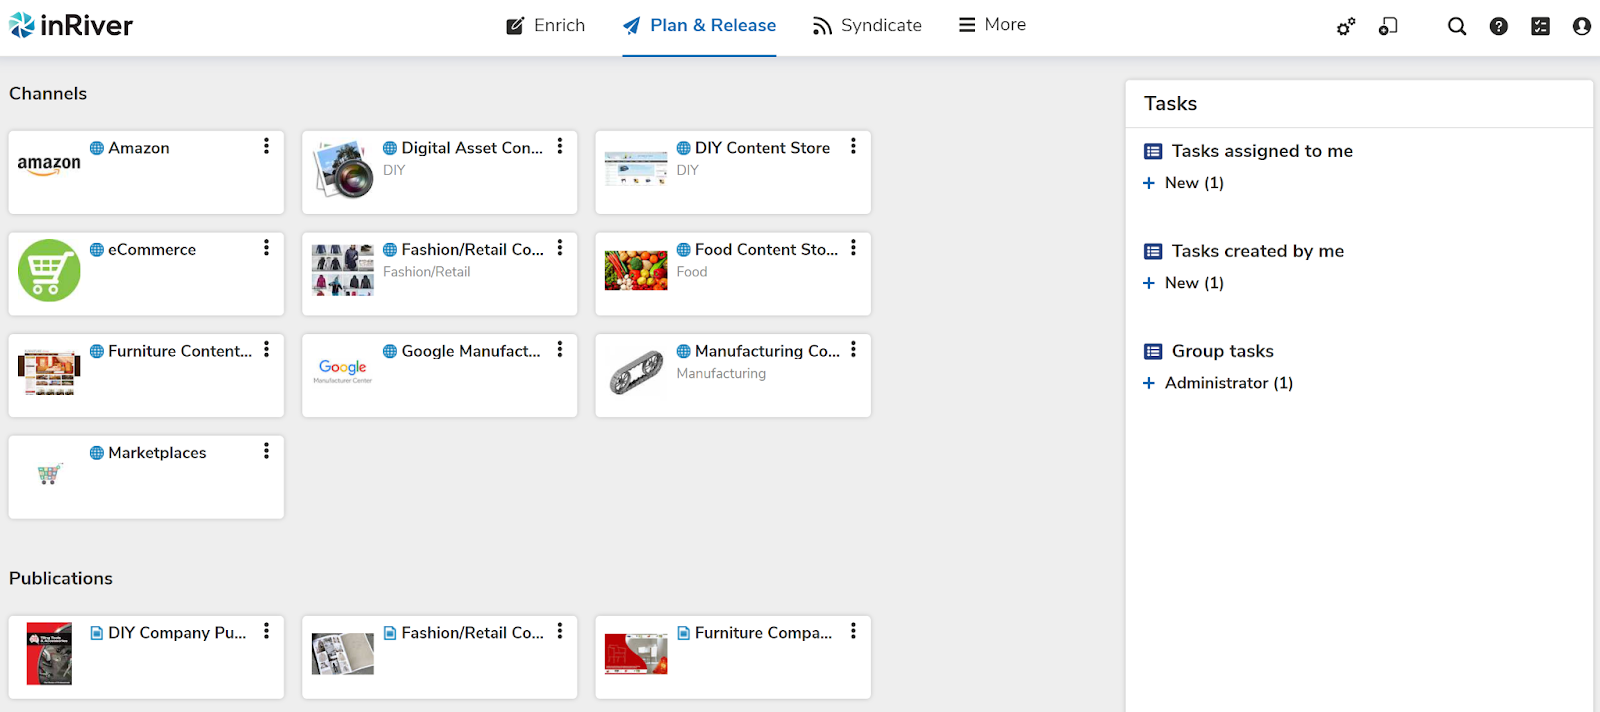Click the user profile icon

pos(1581,26)
